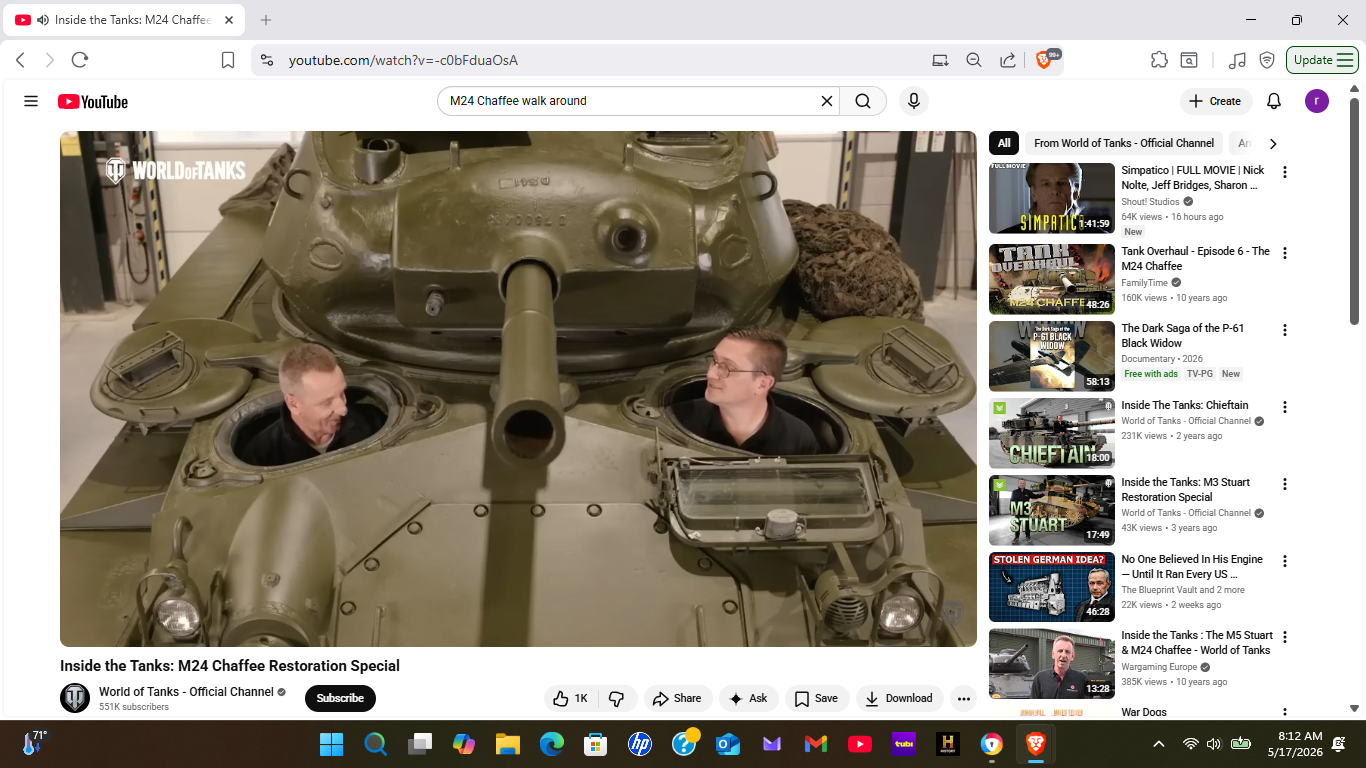Open 'The Dark Saga of the P-61 Black Widow' title
The width and height of the screenshot is (1366, 768).
1183,335
